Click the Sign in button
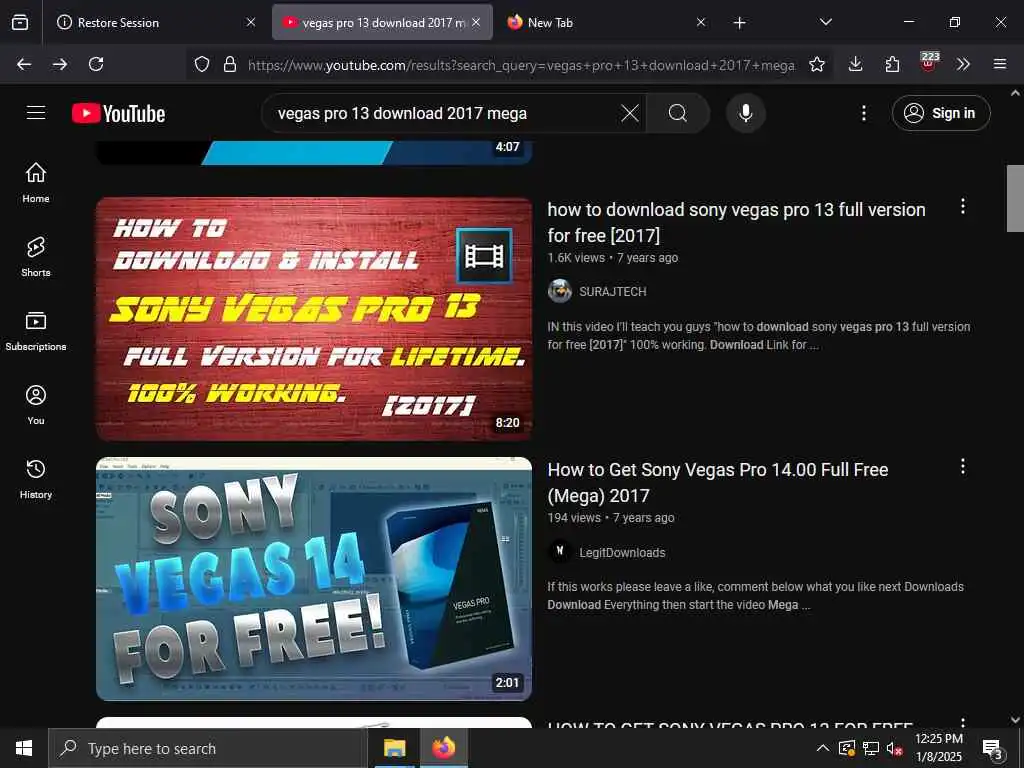 point(941,113)
